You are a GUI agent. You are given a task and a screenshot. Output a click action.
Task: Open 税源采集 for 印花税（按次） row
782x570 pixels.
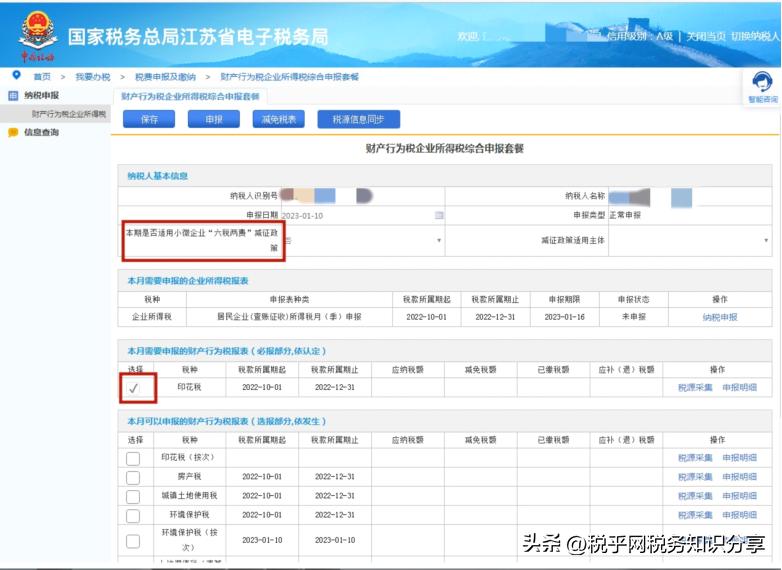[695, 458]
